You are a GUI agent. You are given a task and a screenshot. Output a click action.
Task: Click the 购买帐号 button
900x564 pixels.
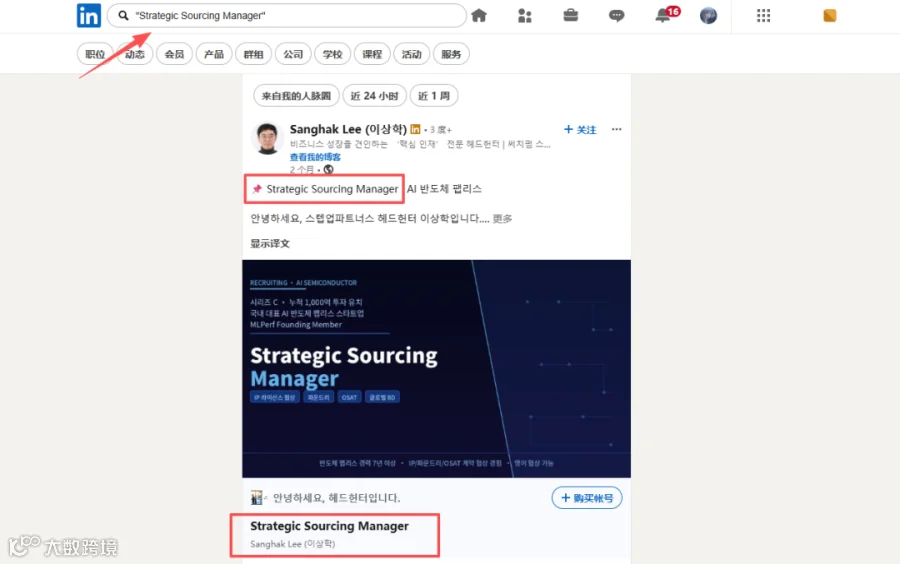(587, 498)
